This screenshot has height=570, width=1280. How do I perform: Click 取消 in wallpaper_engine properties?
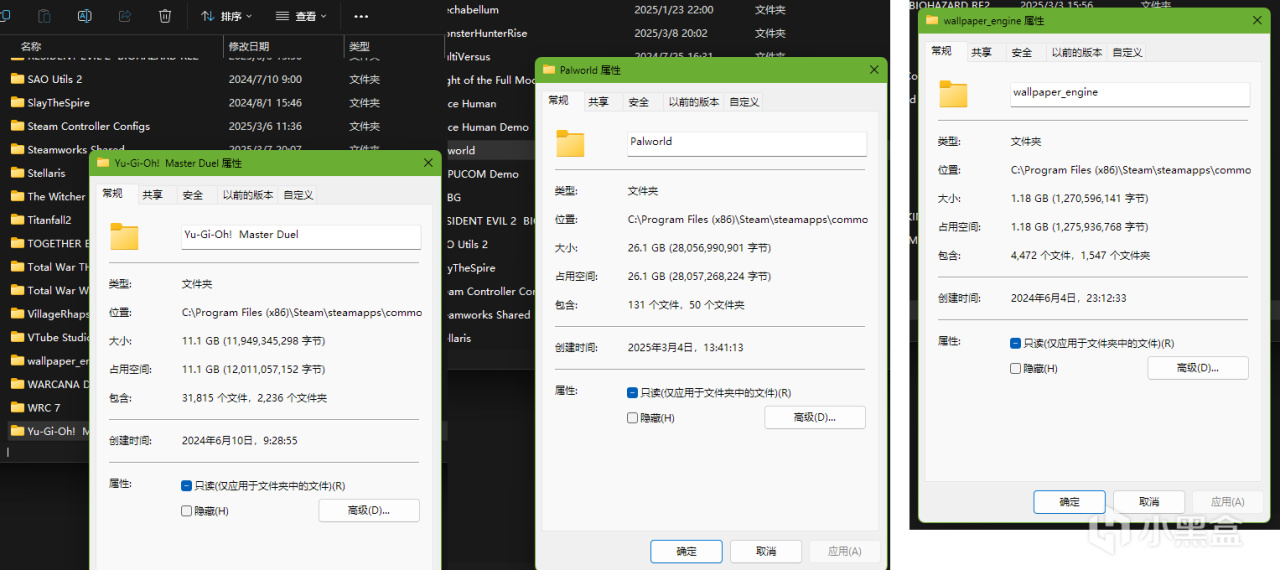[x=1149, y=502]
